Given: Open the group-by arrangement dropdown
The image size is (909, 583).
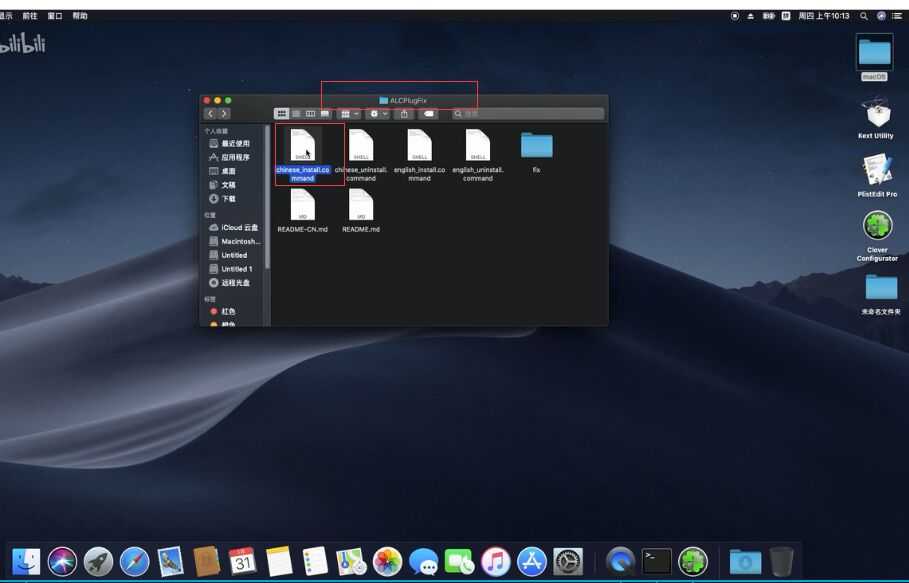Looking at the screenshot, I should click(350, 114).
